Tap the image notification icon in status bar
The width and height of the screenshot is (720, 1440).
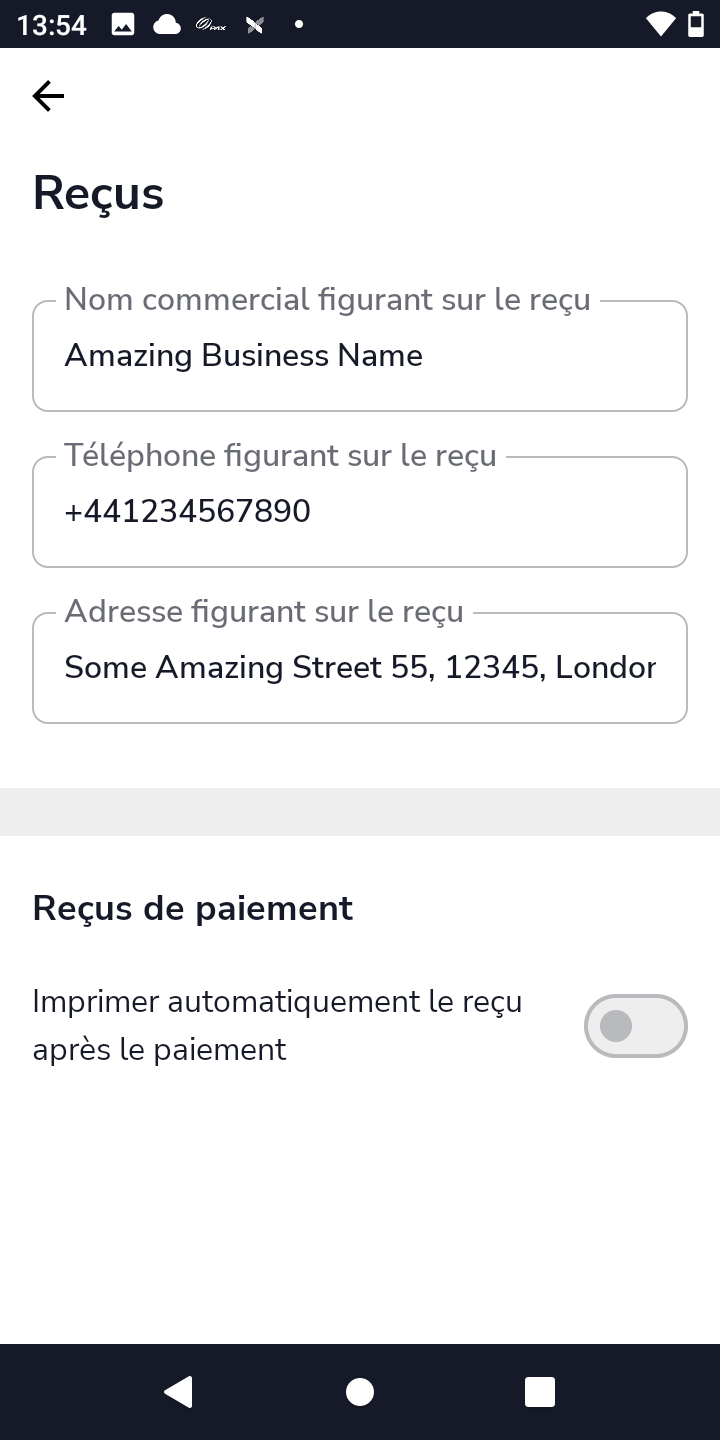[x=123, y=24]
